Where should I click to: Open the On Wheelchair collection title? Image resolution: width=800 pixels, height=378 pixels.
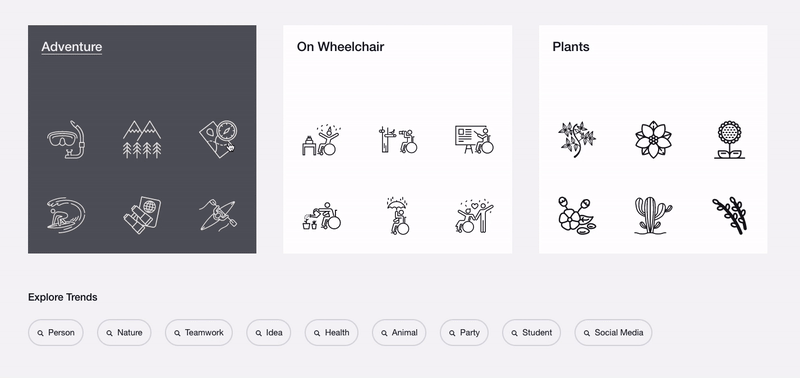pyautogui.click(x=340, y=47)
